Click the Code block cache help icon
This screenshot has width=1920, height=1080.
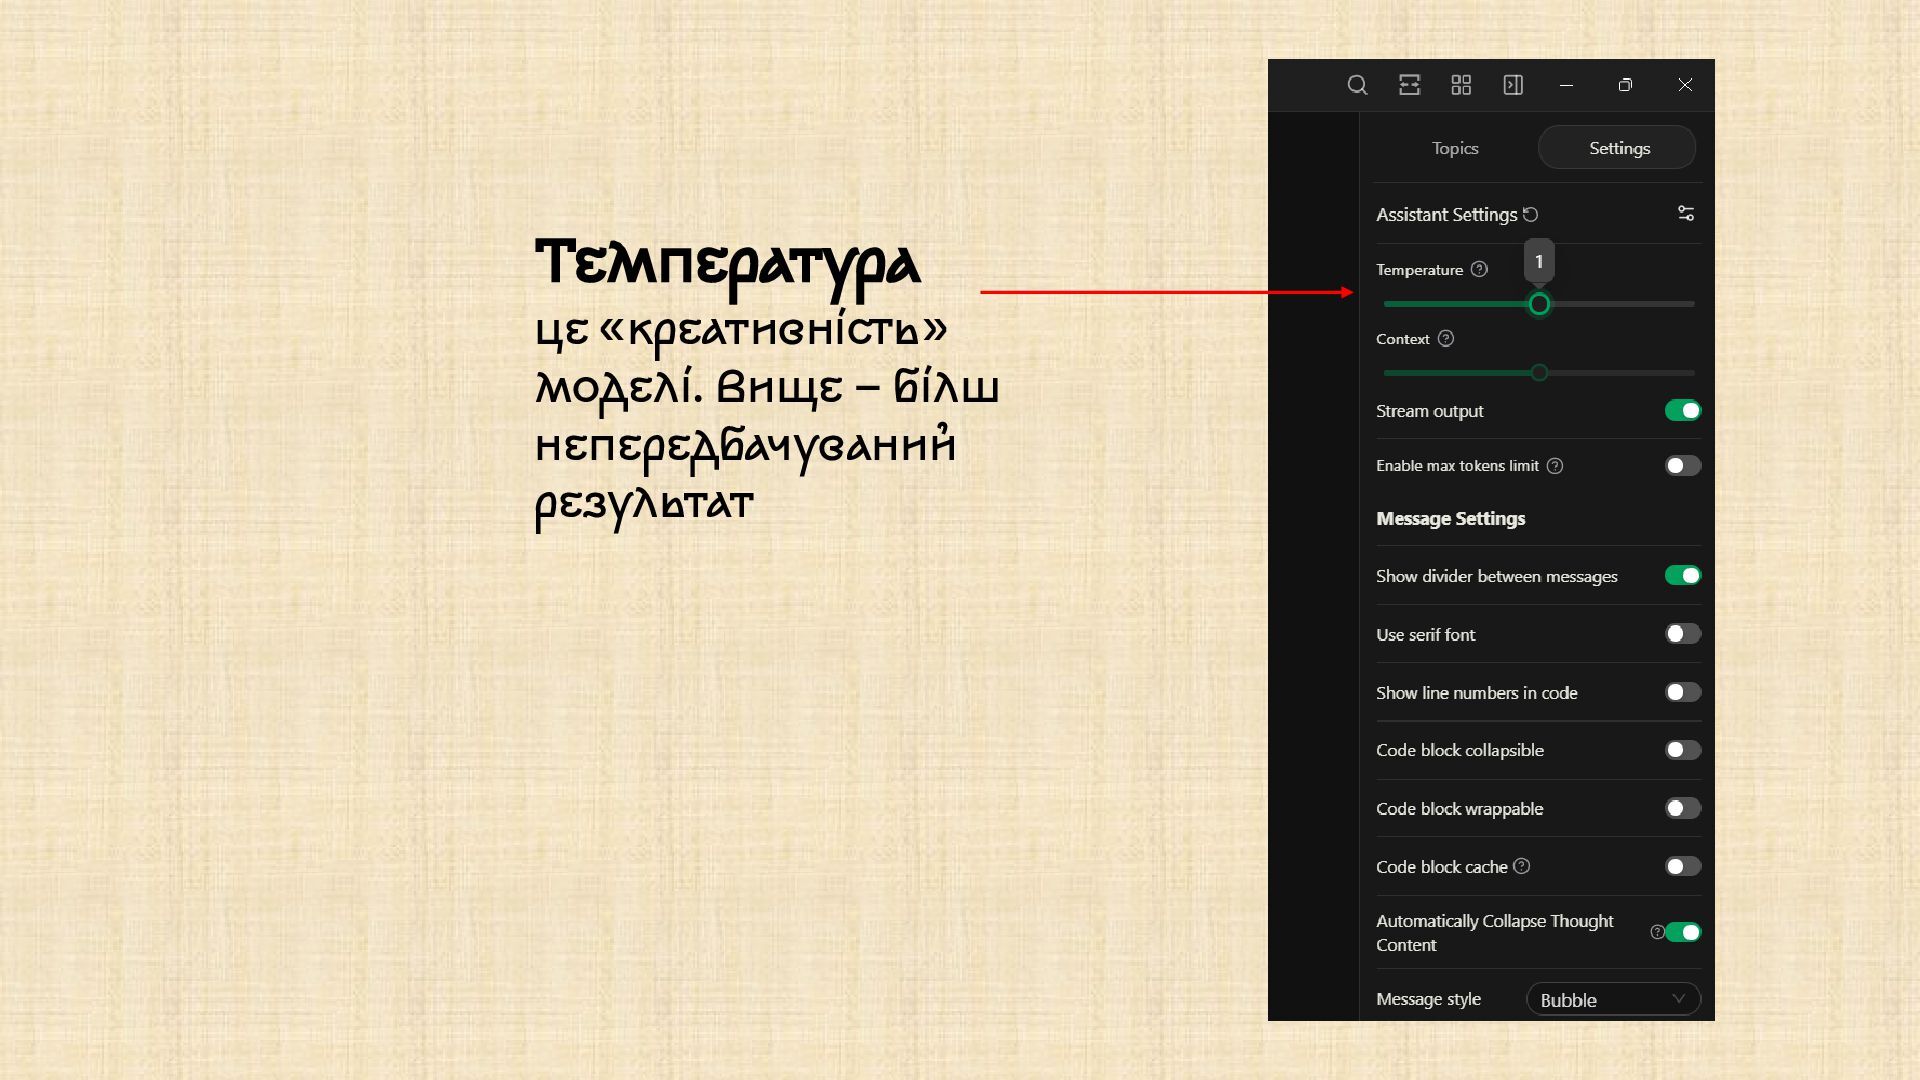click(1521, 866)
